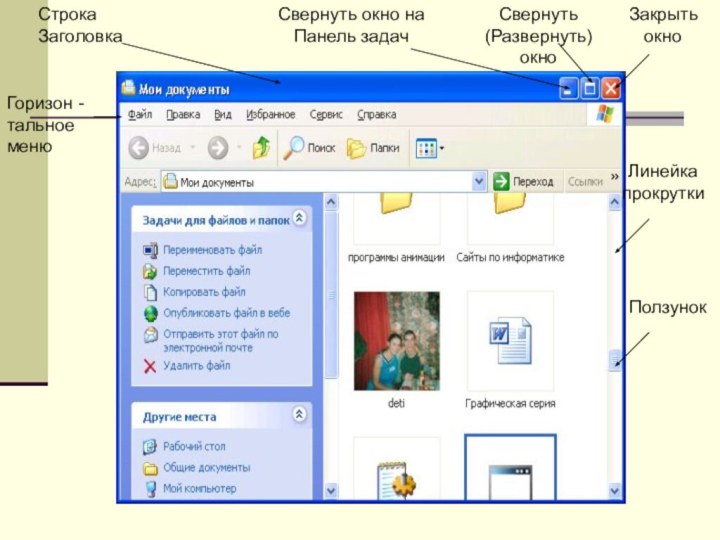The image size is (720, 540).
Task: Open the Word document Графическая серия
Action: (x=510, y=341)
